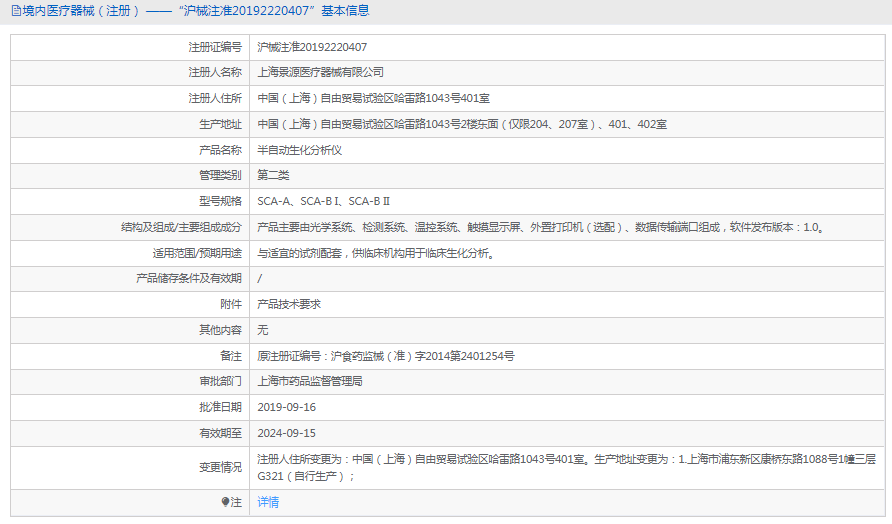Click the 其他内容 row label
892x524 pixels.
(220, 330)
